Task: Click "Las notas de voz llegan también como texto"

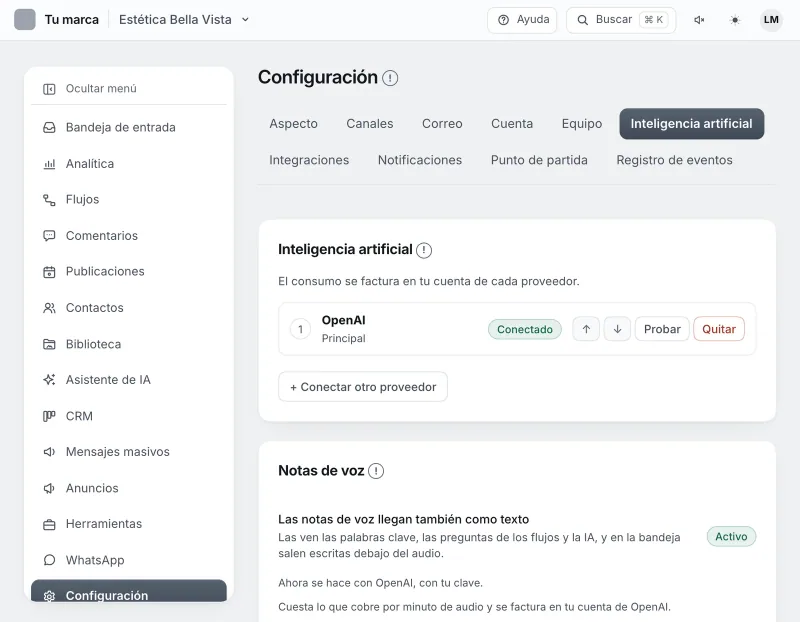Action: 404,519
